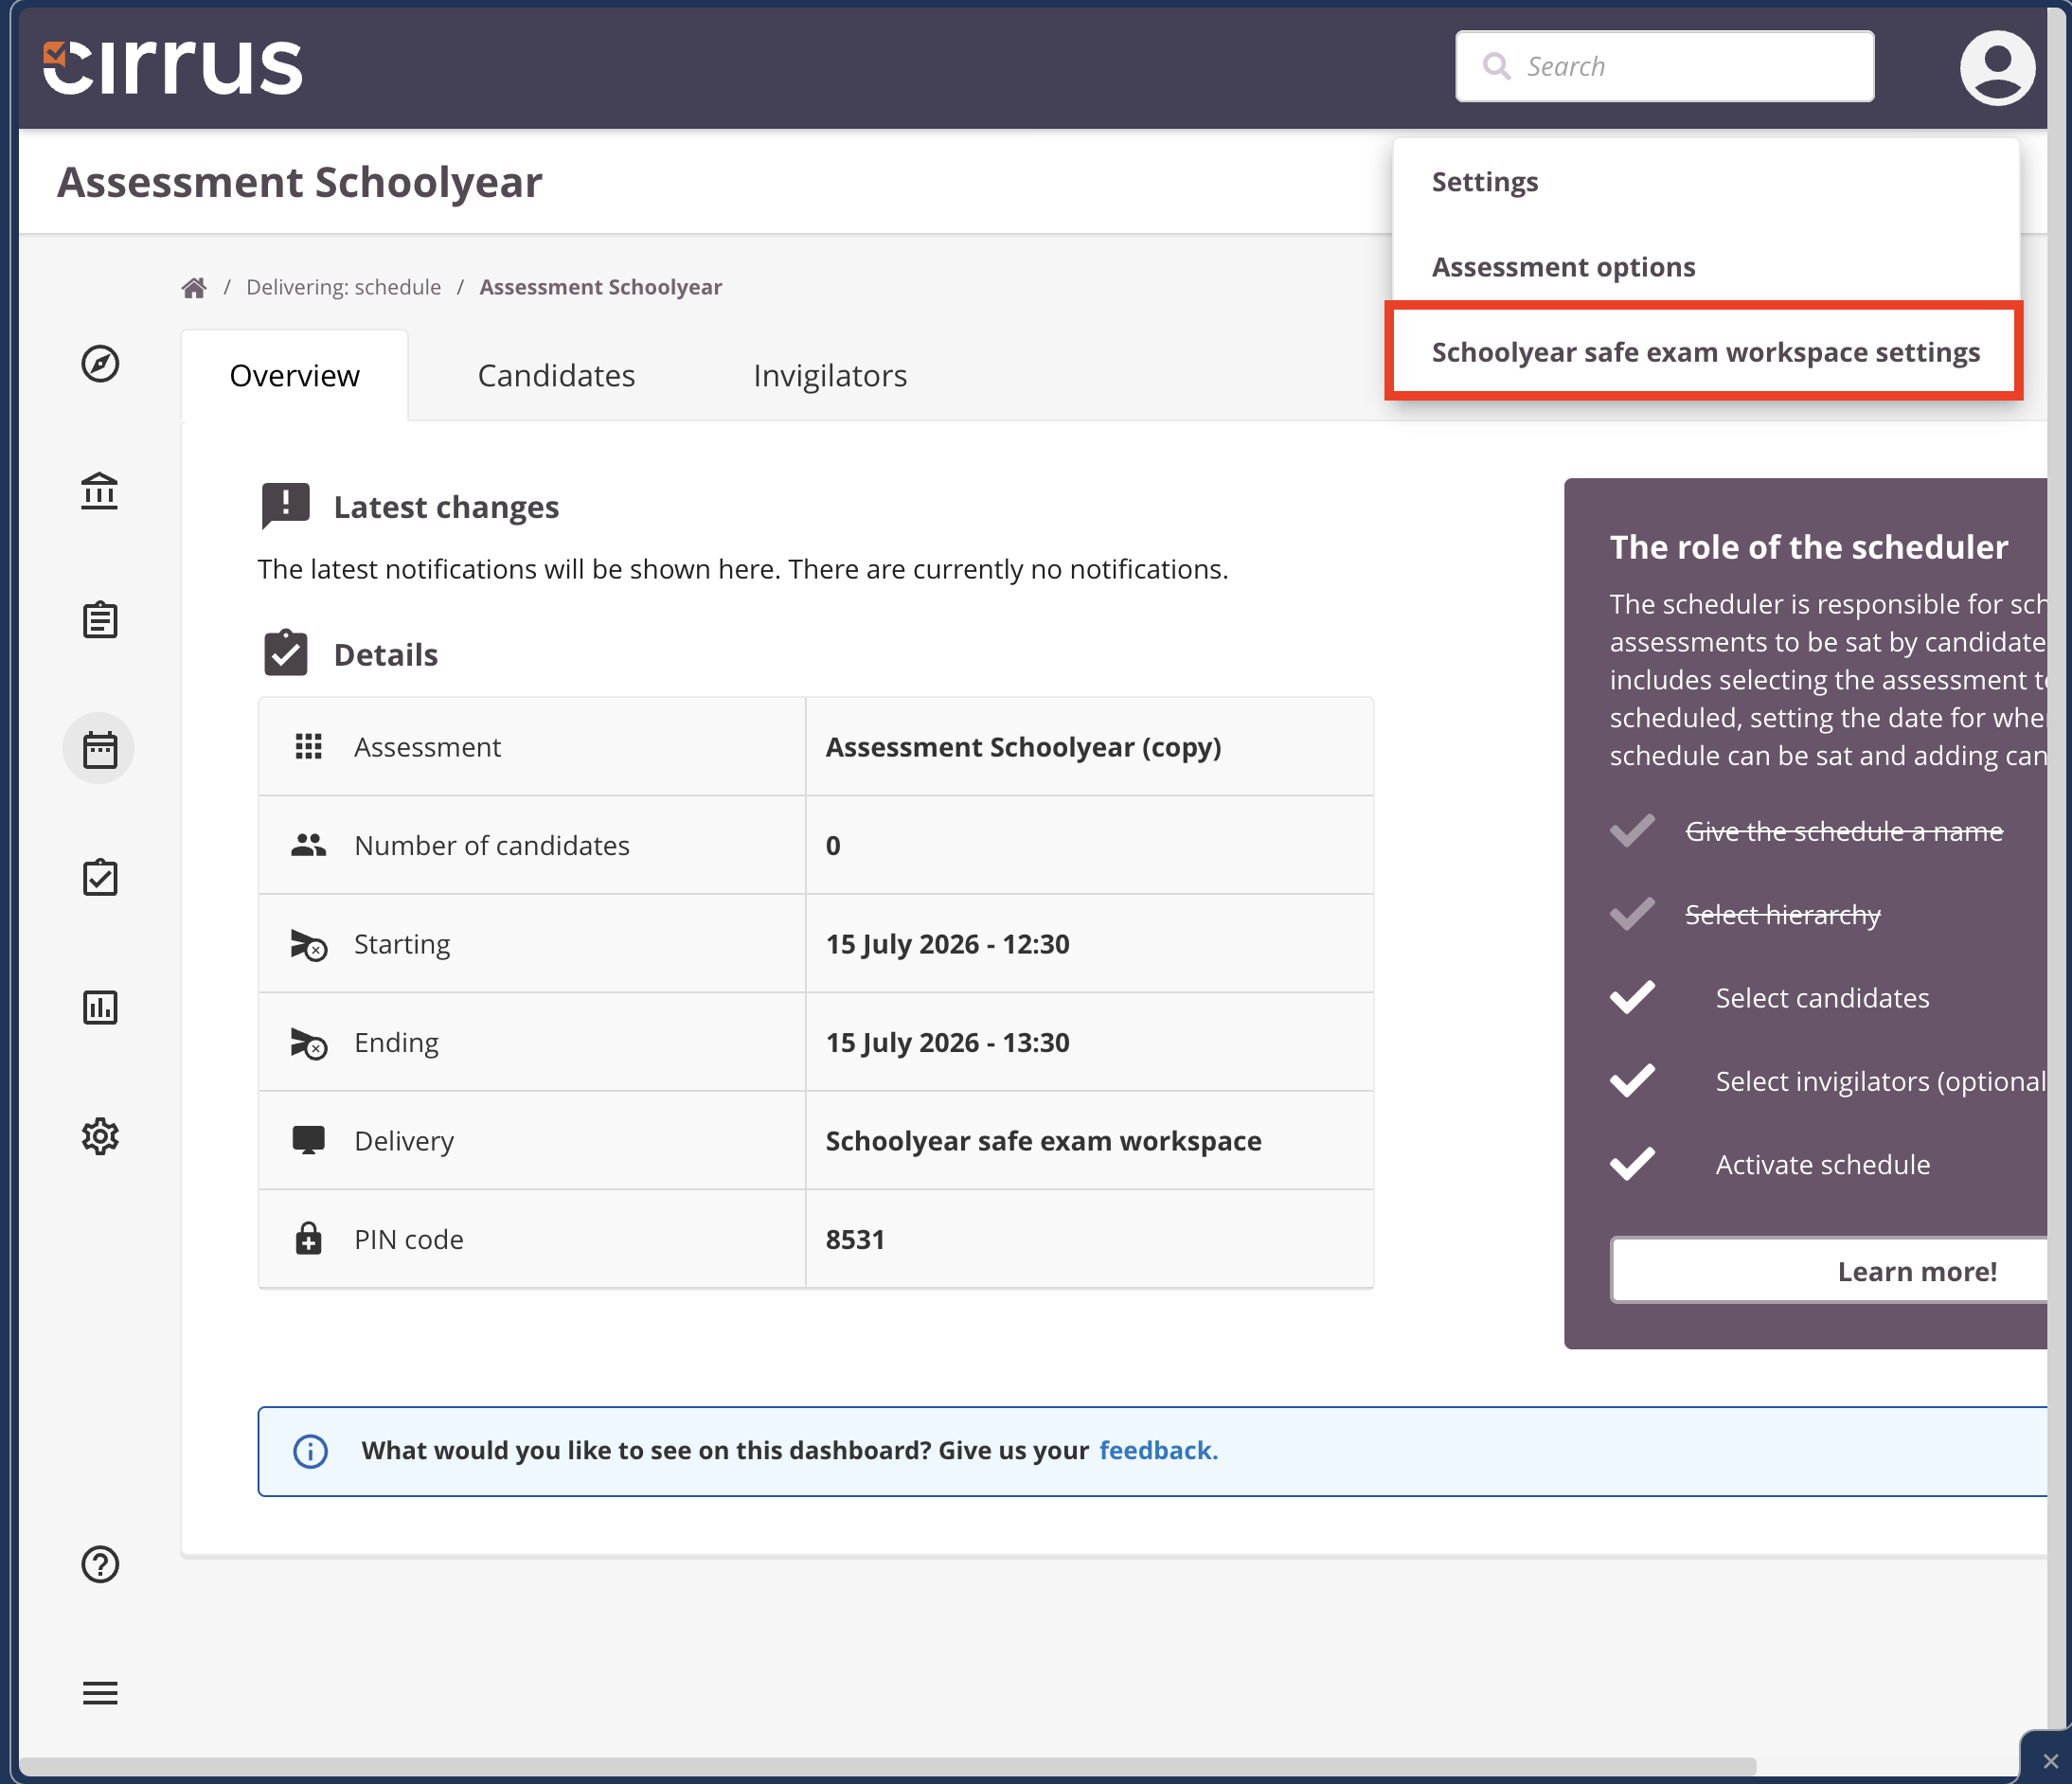Open the help question mark icon

[x=100, y=1564]
